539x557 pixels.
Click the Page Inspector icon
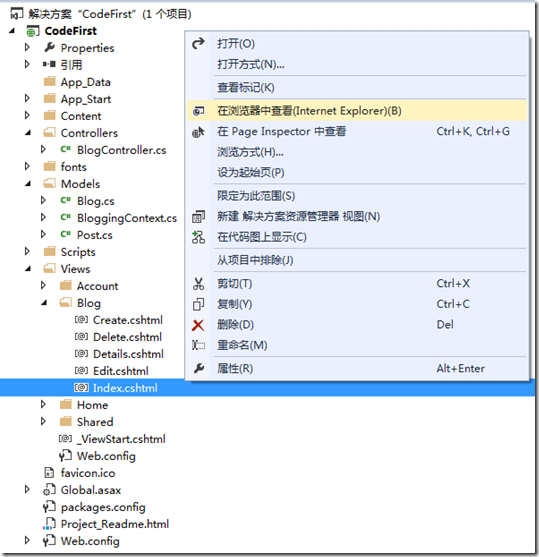198,132
